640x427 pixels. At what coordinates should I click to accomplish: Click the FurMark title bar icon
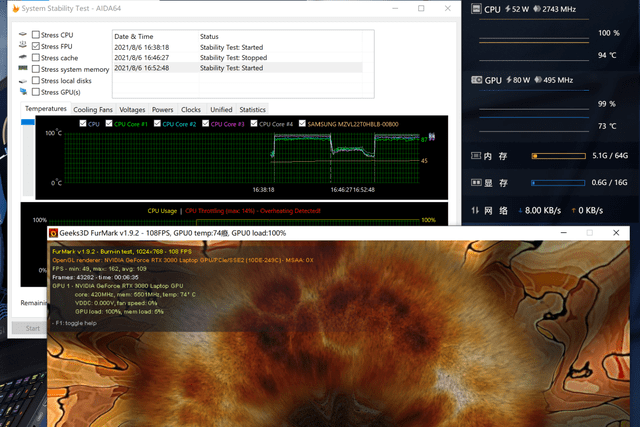coord(53,233)
